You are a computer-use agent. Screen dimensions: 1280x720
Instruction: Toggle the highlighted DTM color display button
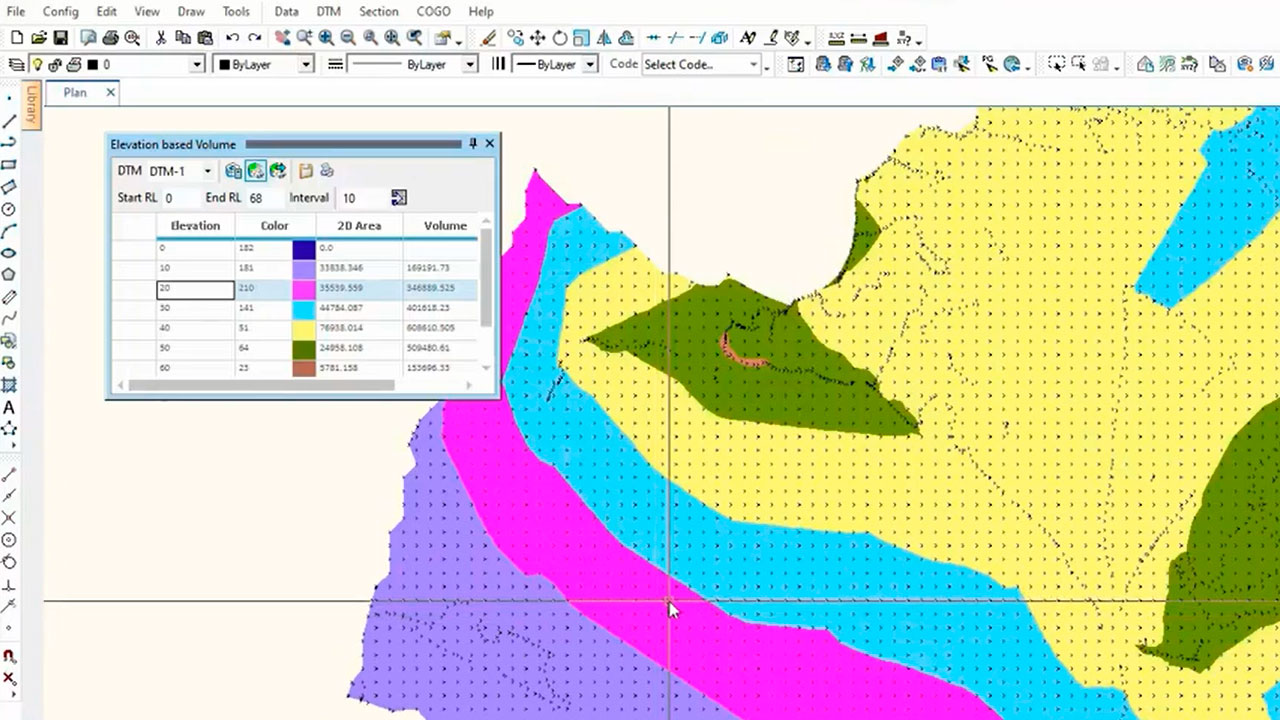click(x=256, y=171)
